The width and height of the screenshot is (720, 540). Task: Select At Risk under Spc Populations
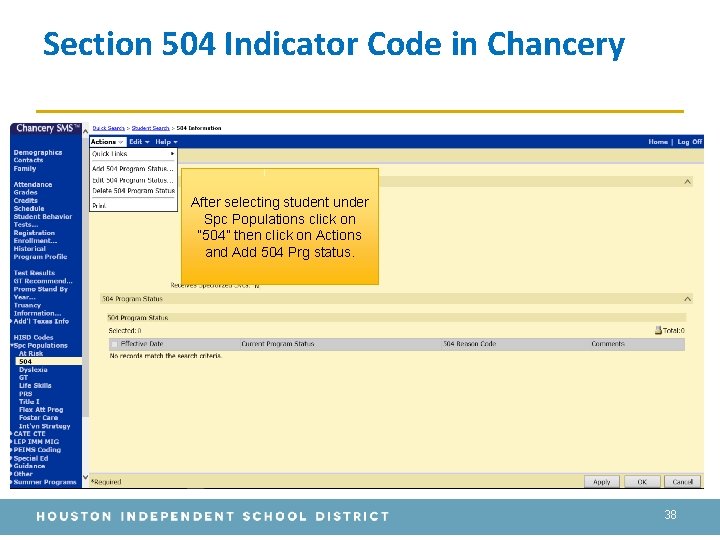tap(31, 354)
